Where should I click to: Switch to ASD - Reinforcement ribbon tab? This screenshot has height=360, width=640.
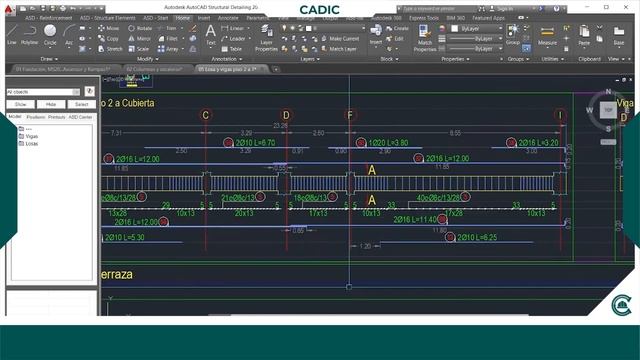tap(48, 18)
